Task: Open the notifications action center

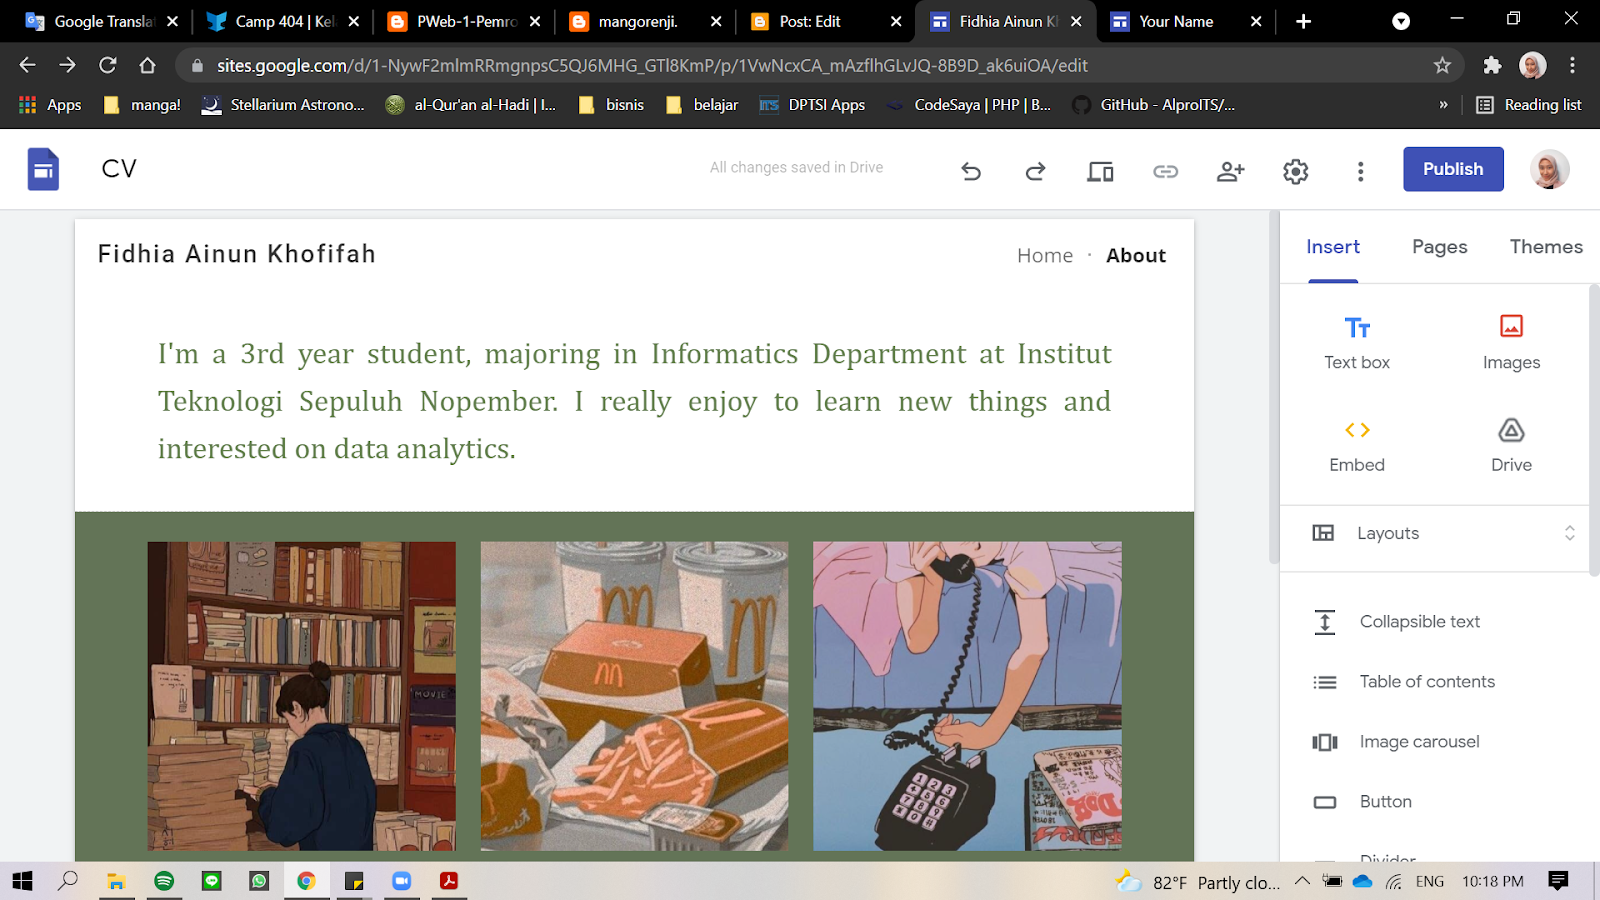Action: tap(1557, 881)
